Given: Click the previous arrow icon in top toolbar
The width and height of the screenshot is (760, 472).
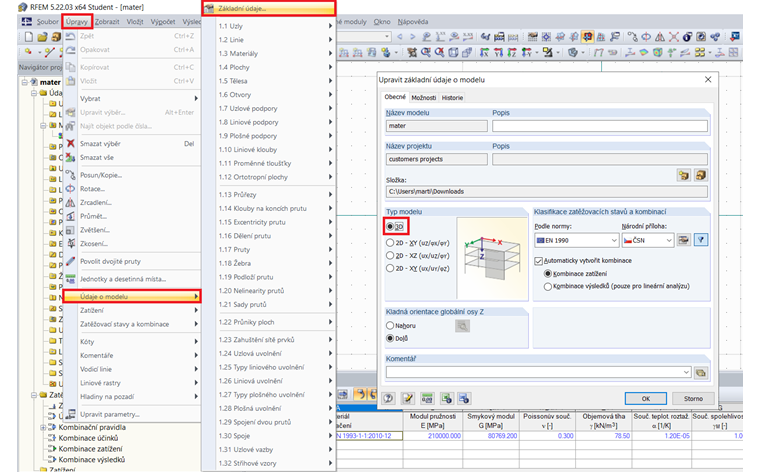Looking at the screenshot, I should point(399,37).
